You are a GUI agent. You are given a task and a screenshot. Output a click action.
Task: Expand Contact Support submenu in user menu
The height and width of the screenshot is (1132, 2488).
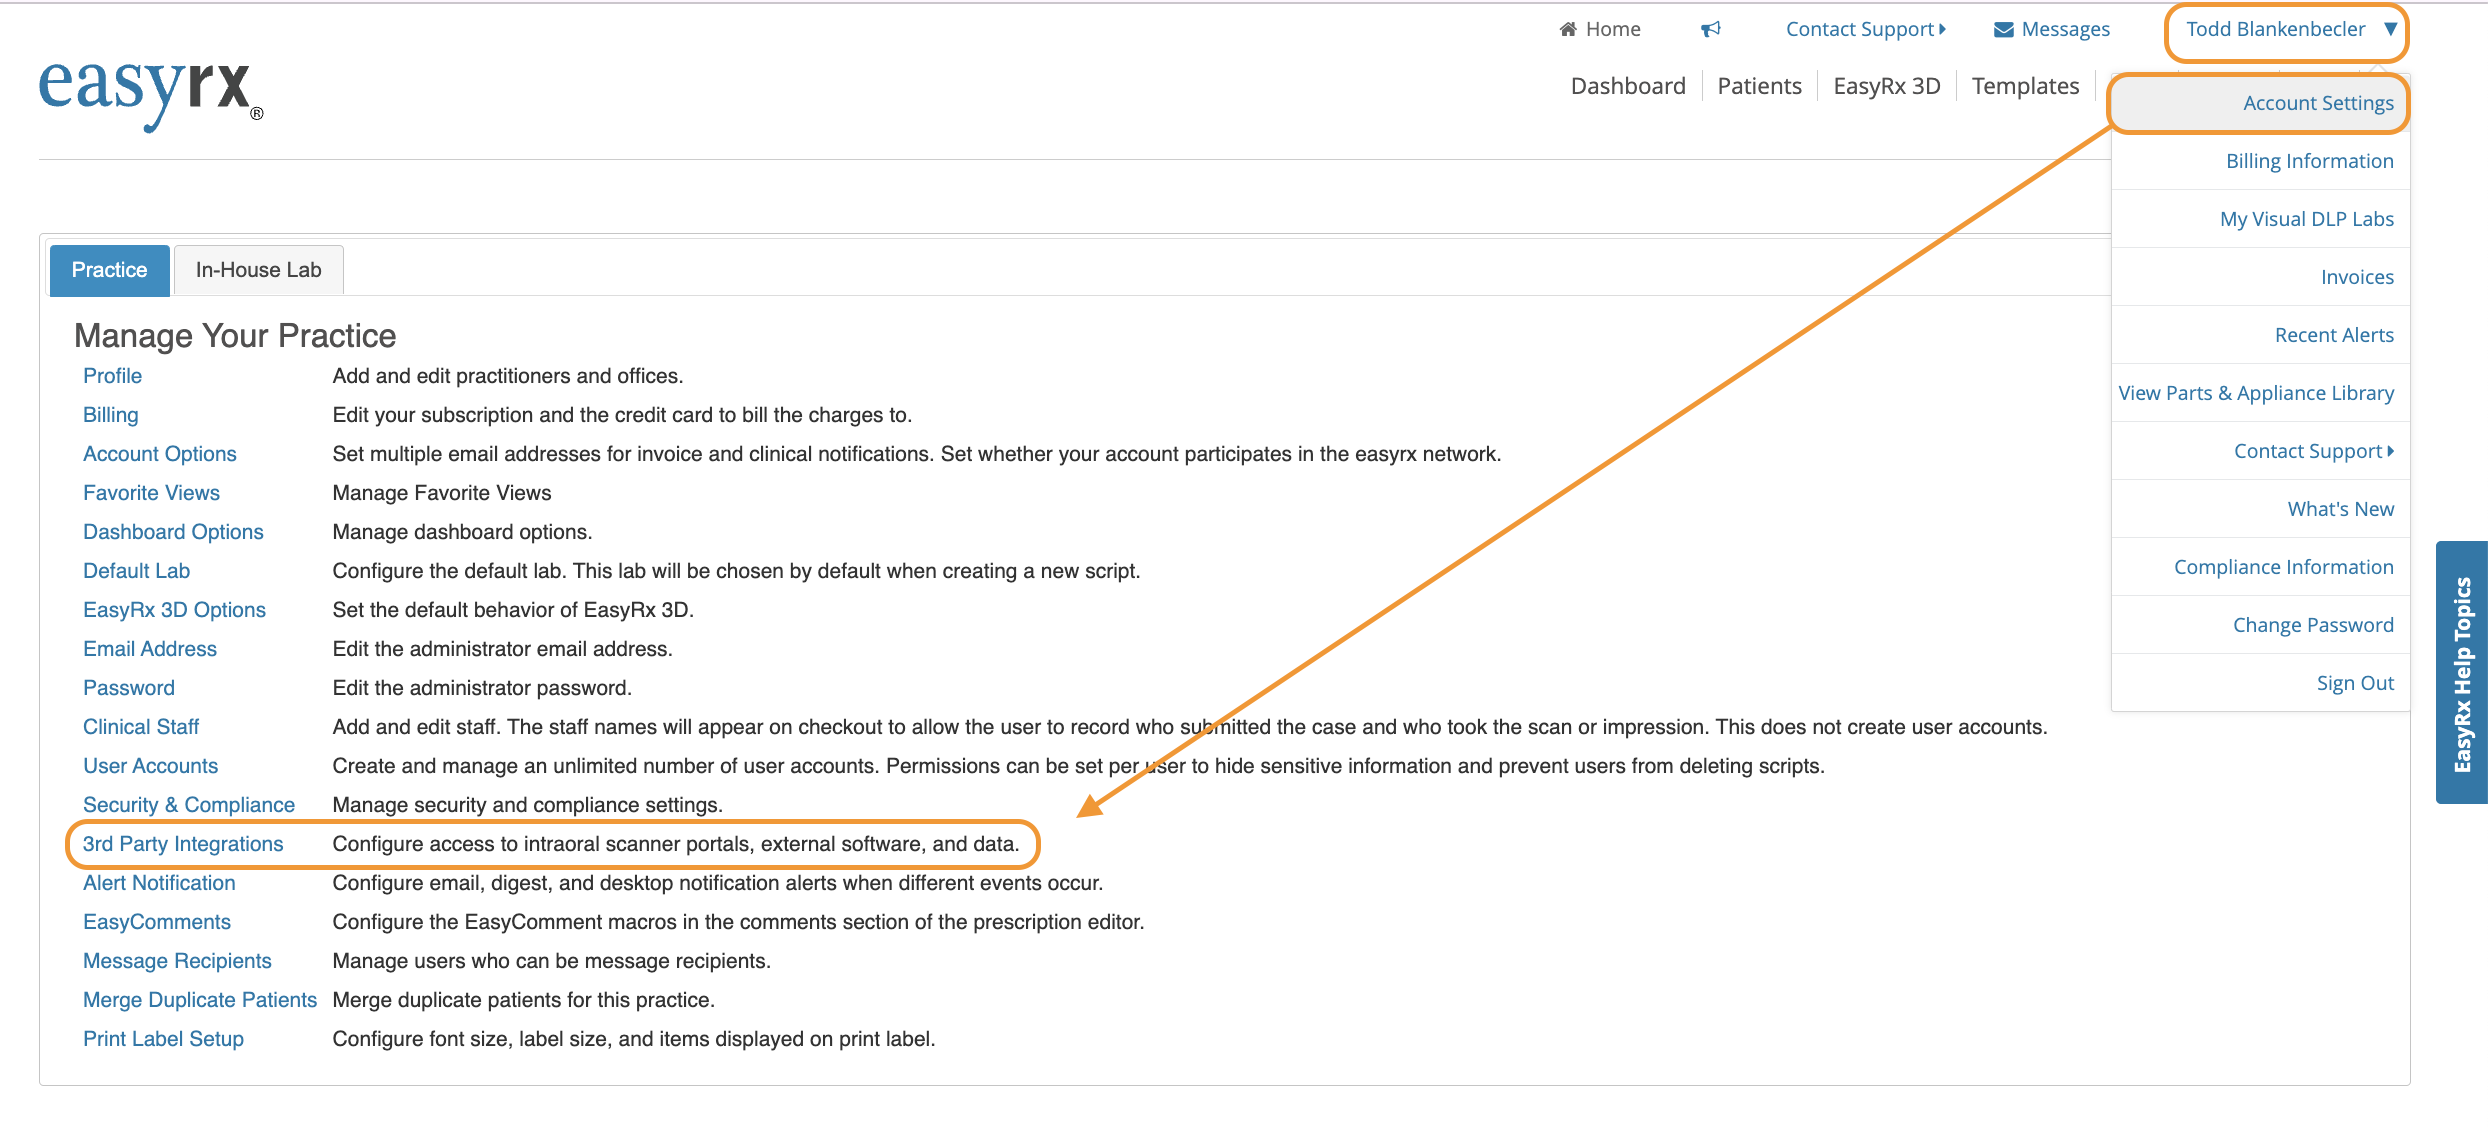coord(2314,451)
